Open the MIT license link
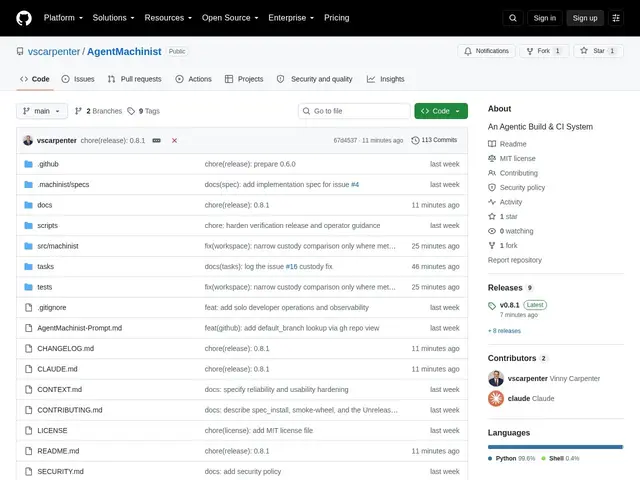The image size is (640, 480). [x=512, y=158]
